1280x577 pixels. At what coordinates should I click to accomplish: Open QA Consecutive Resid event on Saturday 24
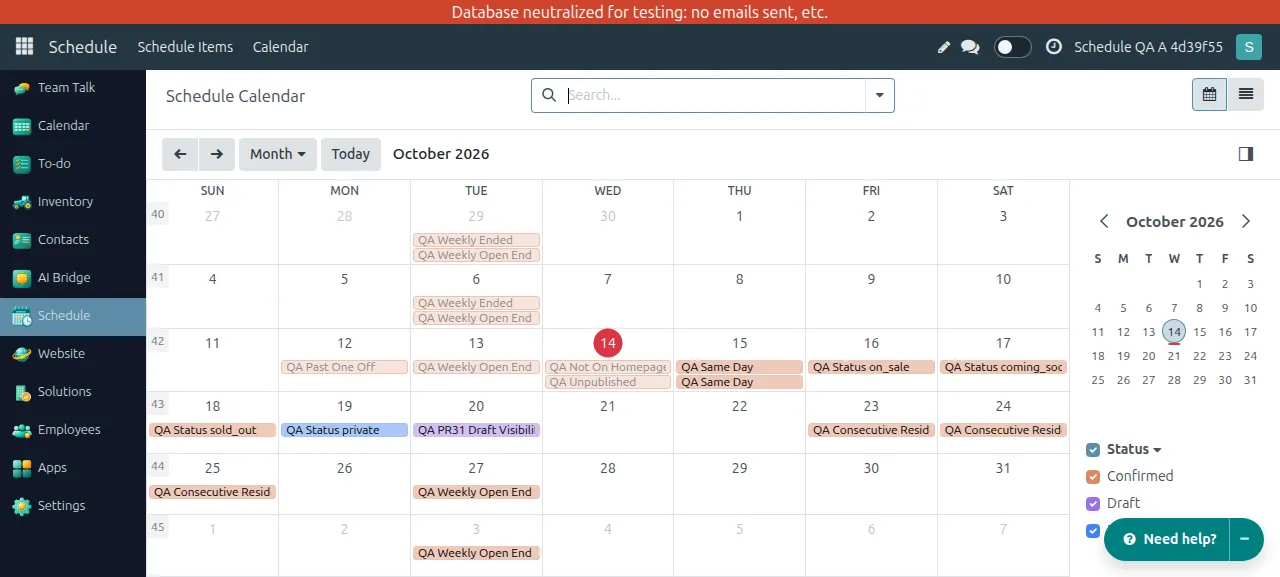pos(1003,430)
